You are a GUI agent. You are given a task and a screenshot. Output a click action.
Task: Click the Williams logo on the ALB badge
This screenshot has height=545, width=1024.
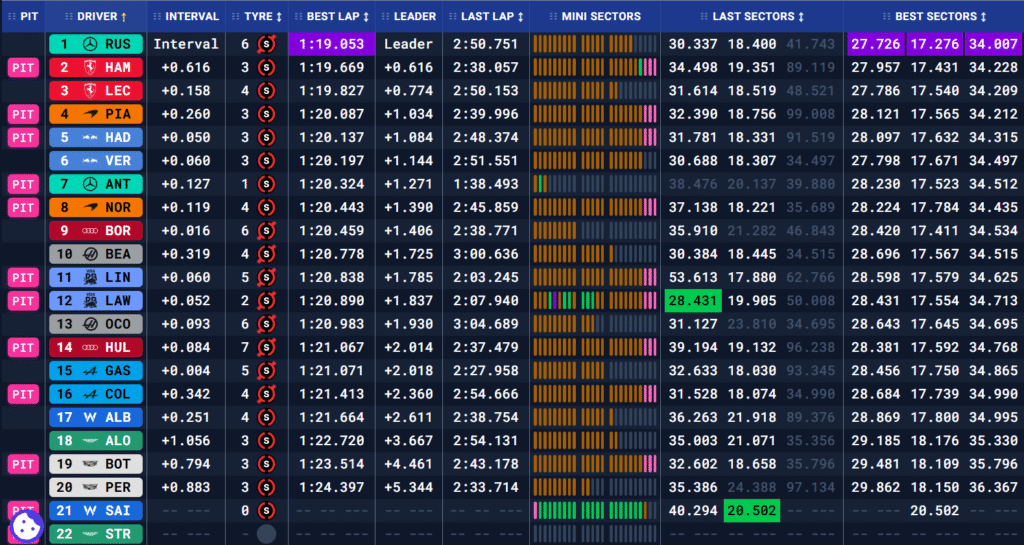pos(90,417)
